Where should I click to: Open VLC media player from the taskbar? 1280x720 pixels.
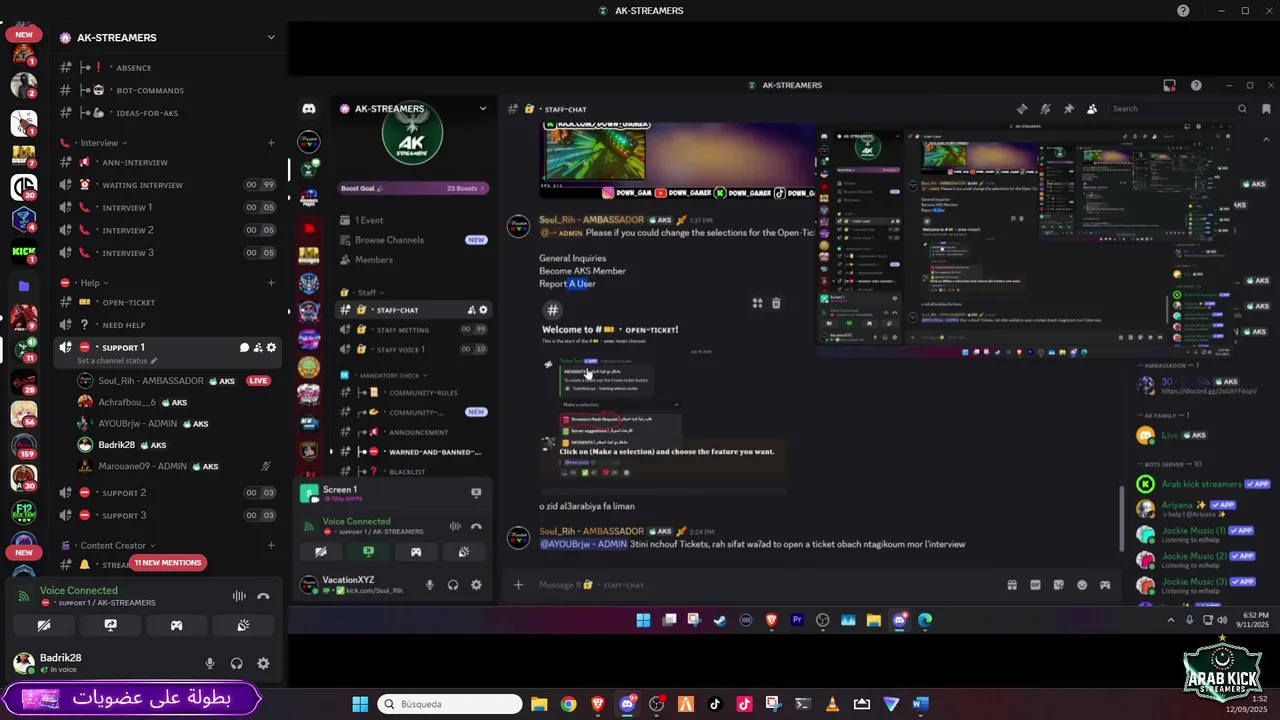(832, 704)
